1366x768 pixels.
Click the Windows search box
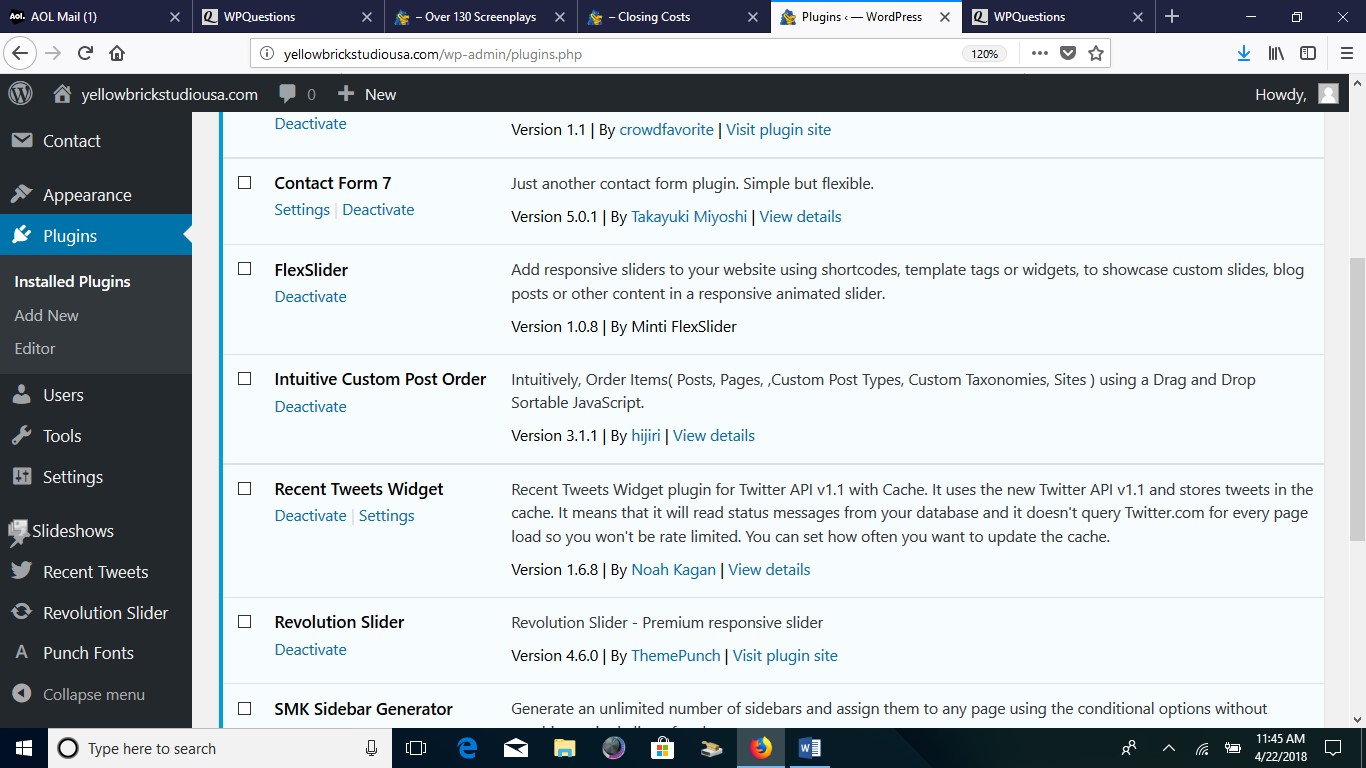pyautogui.click(x=218, y=748)
